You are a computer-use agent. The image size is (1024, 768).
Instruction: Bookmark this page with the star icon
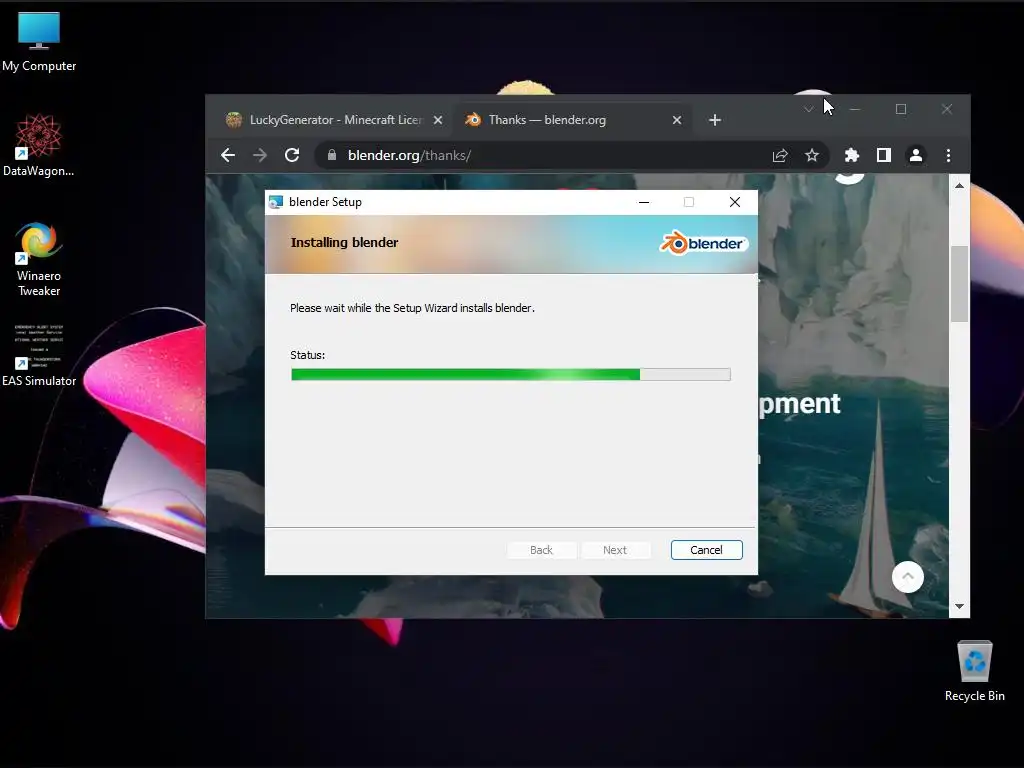[x=812, y=155]
